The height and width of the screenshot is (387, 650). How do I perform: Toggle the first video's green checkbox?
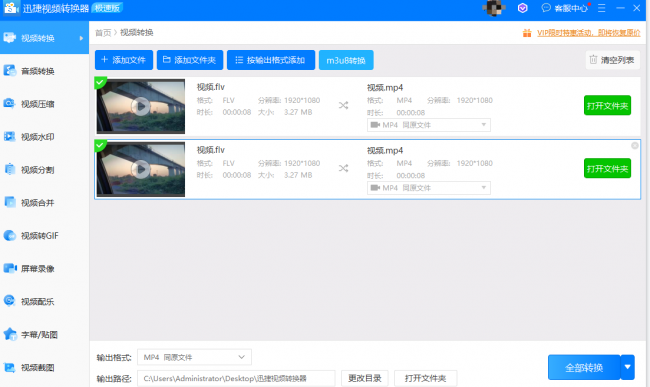[x=100, y=82]
